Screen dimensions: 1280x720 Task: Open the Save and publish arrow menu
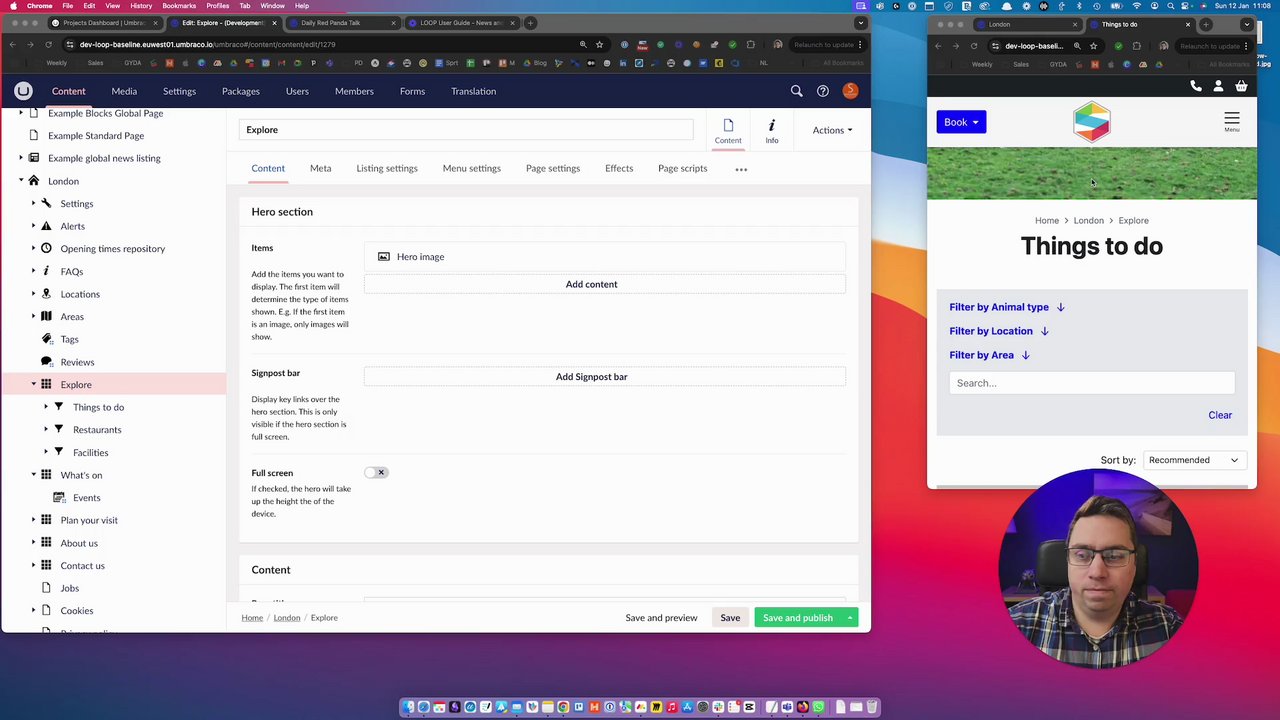point(850,618)
